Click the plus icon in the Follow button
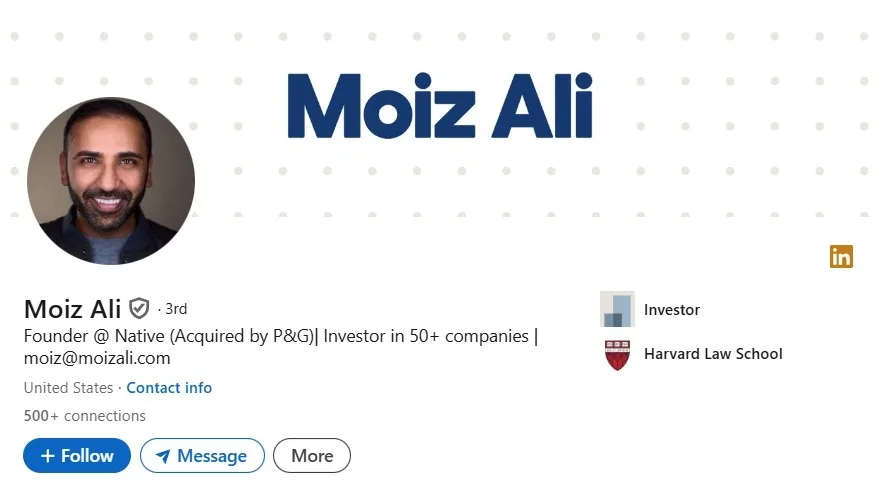This screenshot has width=878, height=496. coord(47,456)
